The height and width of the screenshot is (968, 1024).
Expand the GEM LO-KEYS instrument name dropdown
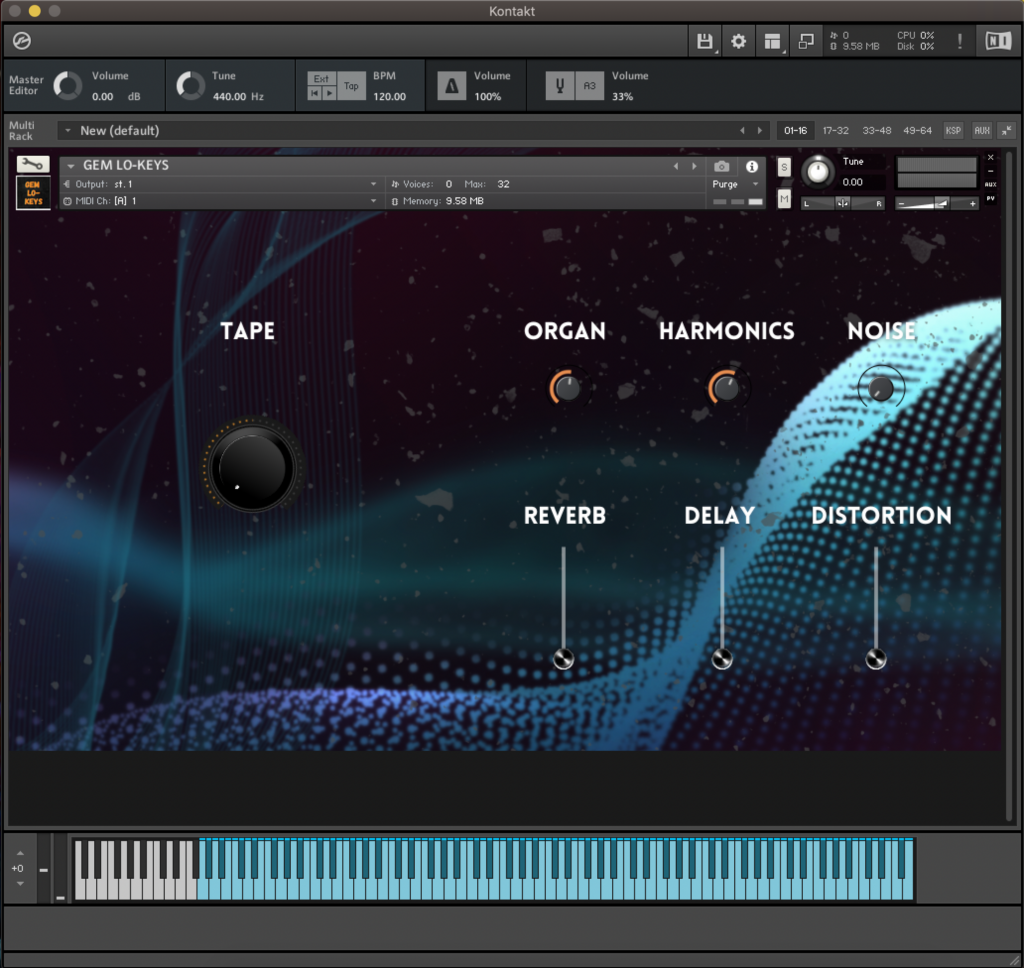click(x=71, y=166)
